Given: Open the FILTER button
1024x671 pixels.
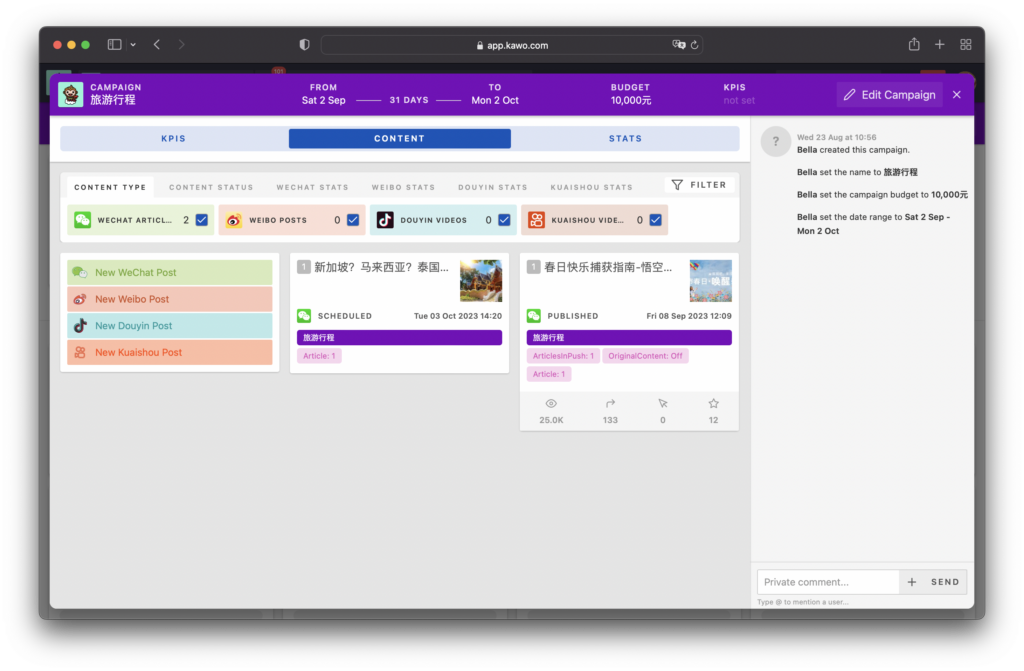Looking at the screenshot, I should tap(699, 185).
